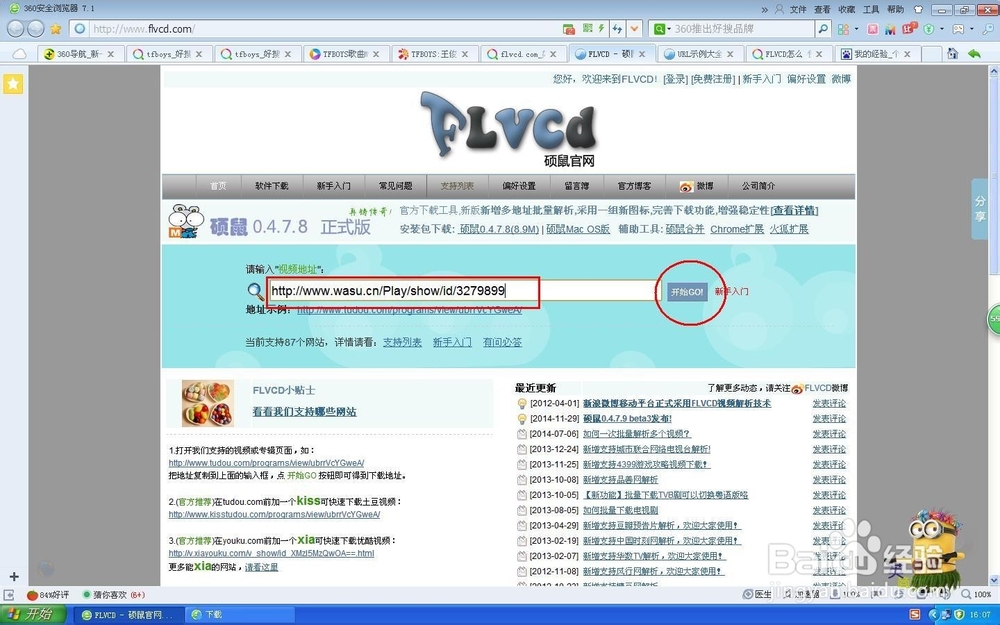Open dropdown arrow beside the shield icon
Image resolution: width=1000 pixels, height=625 pixels.
click(941, 29)
